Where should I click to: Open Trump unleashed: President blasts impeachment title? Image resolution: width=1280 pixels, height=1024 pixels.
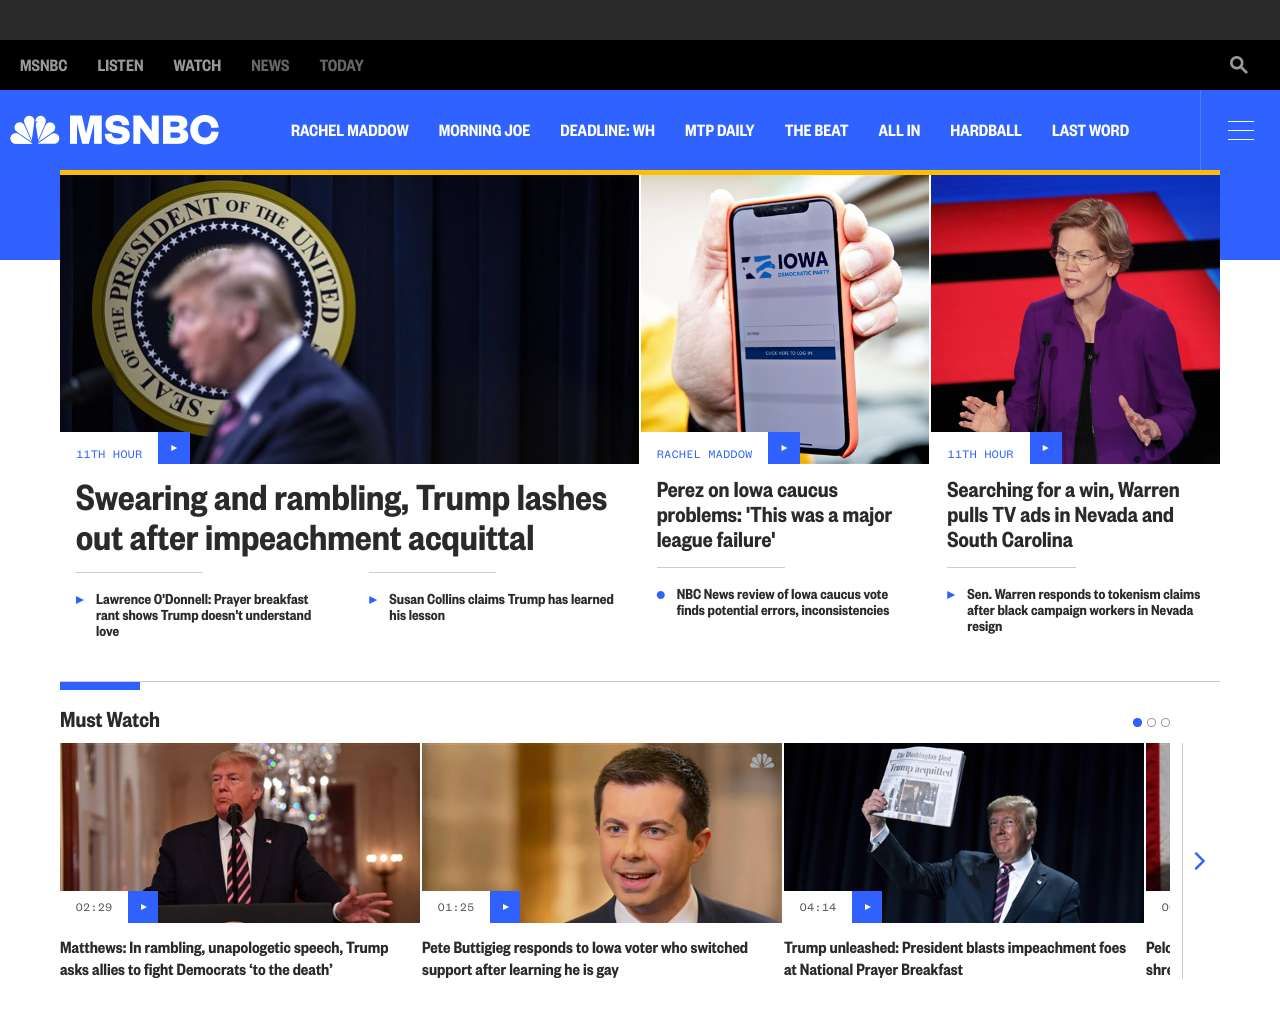pos(955,958)
